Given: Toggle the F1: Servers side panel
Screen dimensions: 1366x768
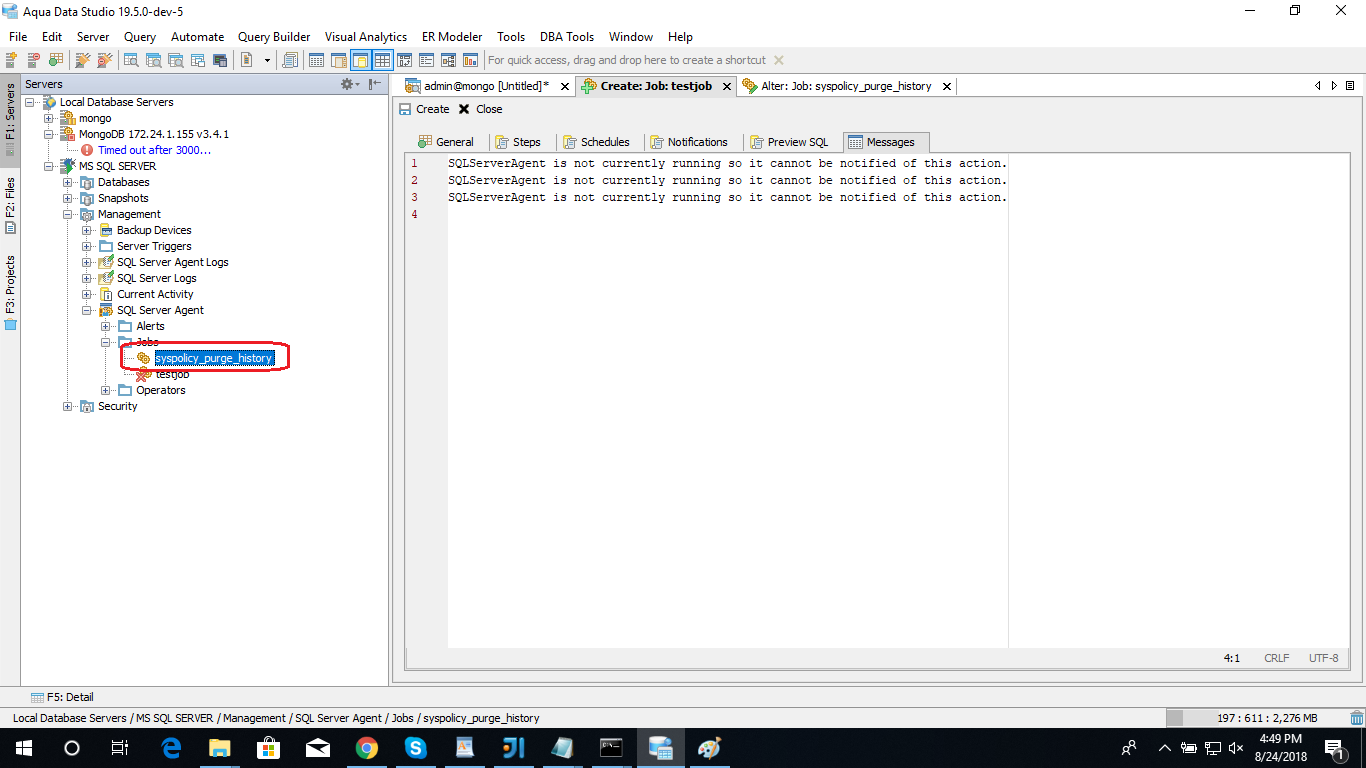Looking at the screenshot, I should tap(10, 119).
